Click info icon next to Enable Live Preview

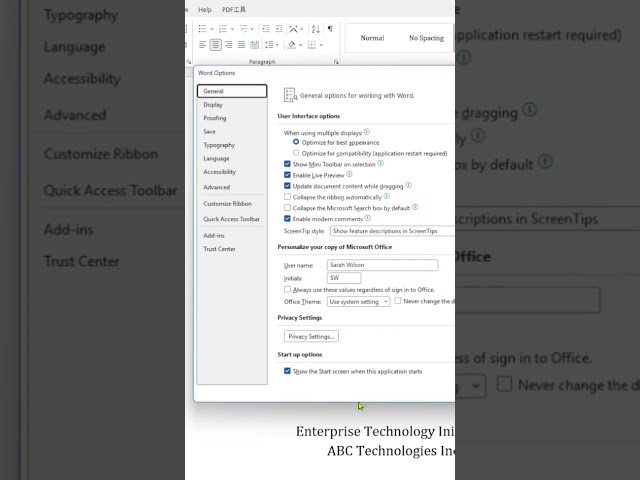[x=349, y=174]
